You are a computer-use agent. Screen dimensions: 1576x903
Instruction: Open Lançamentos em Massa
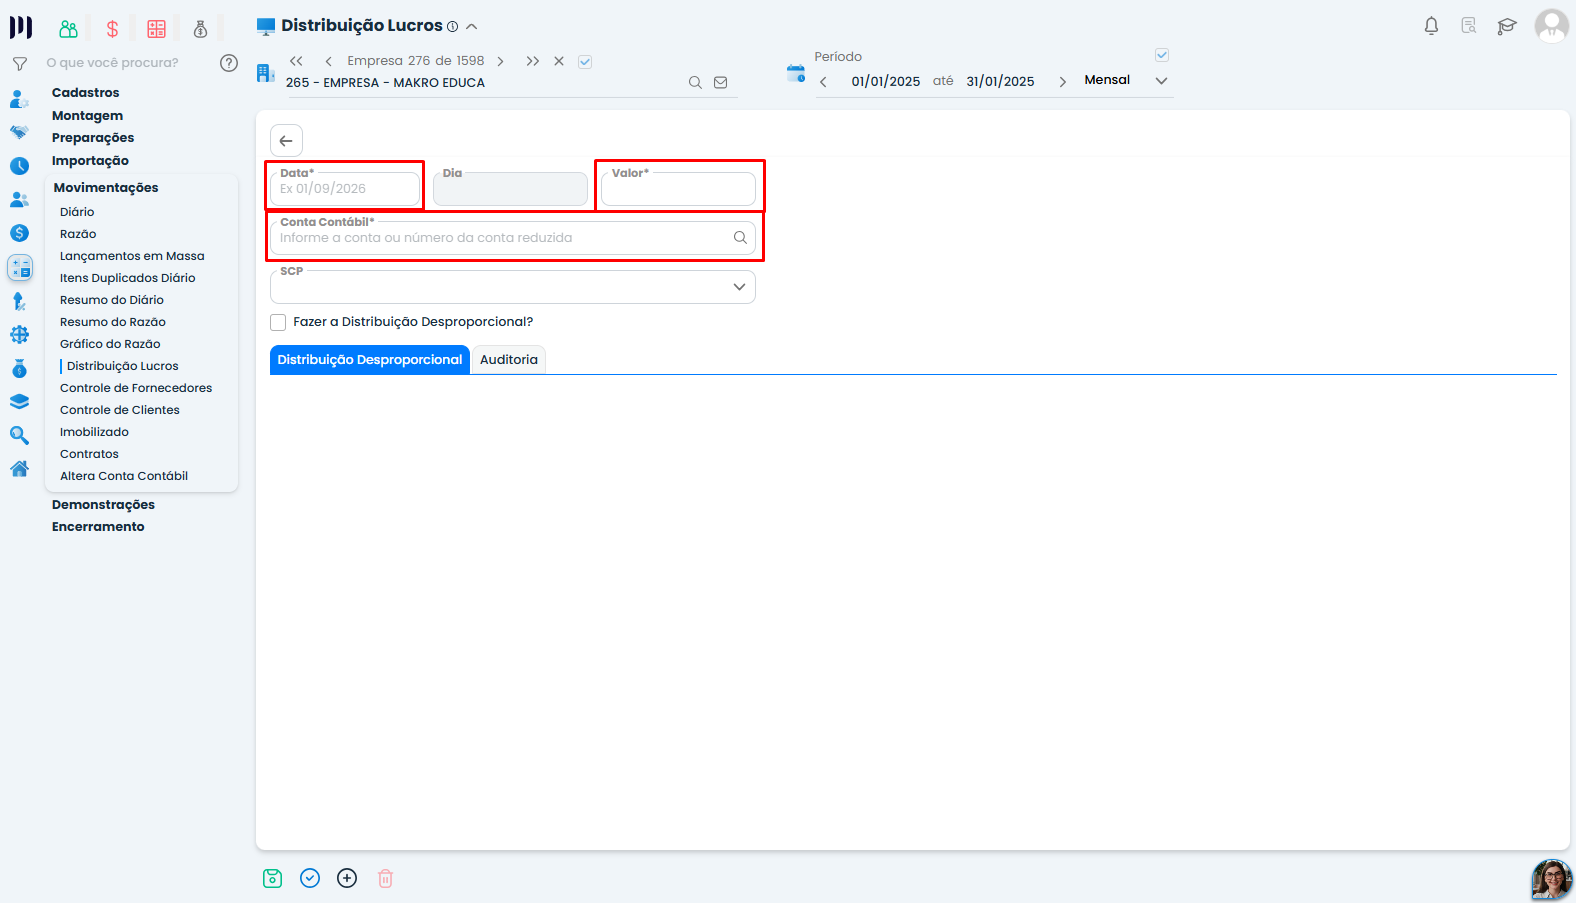tap(132, 256)
